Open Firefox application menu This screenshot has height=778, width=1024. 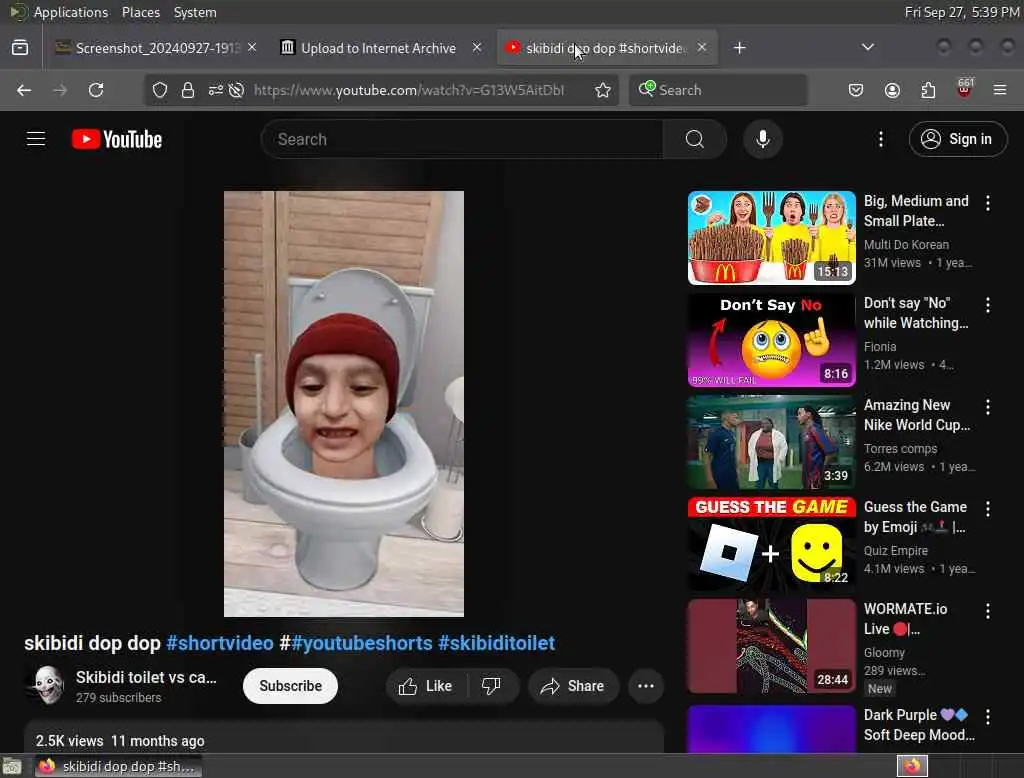point(1000,90)
